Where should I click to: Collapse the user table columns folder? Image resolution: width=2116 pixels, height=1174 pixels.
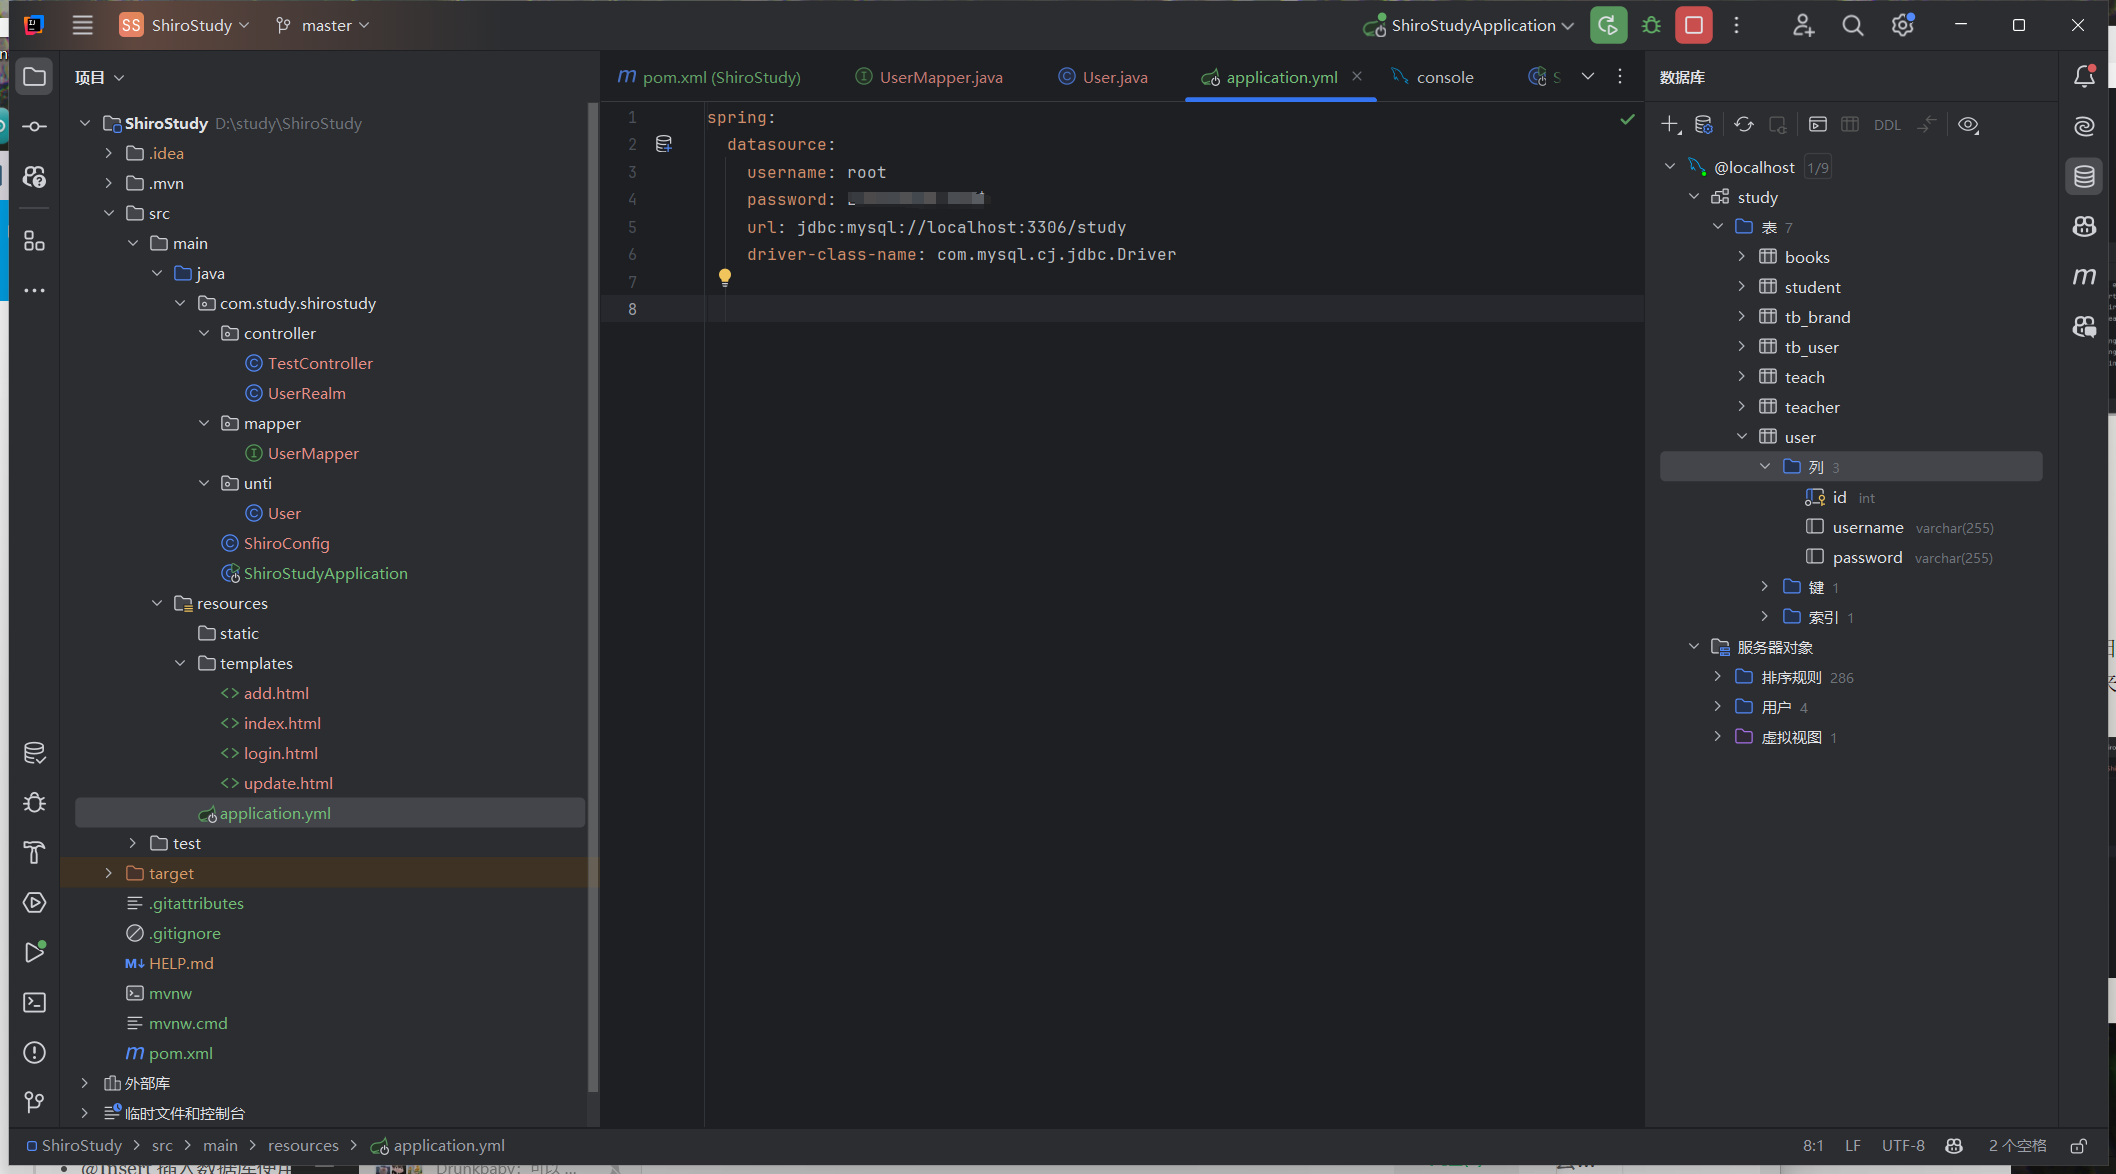tap(1765, 466)
